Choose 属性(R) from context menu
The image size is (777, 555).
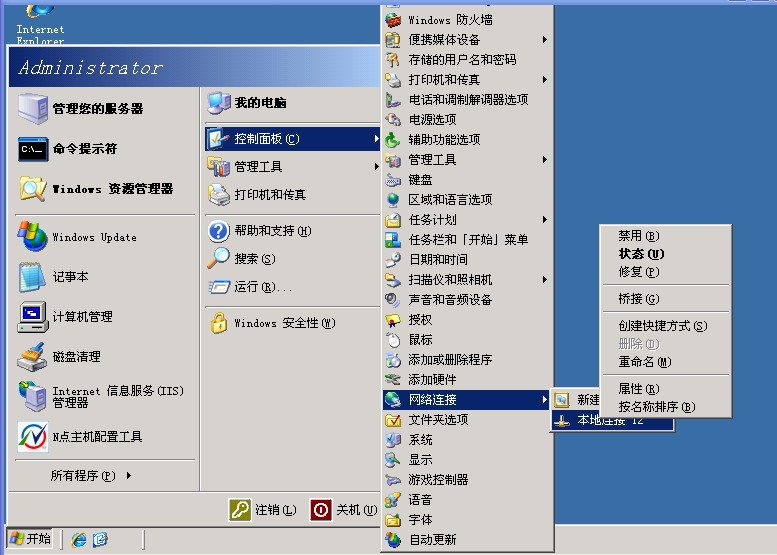tap(666, 388)
